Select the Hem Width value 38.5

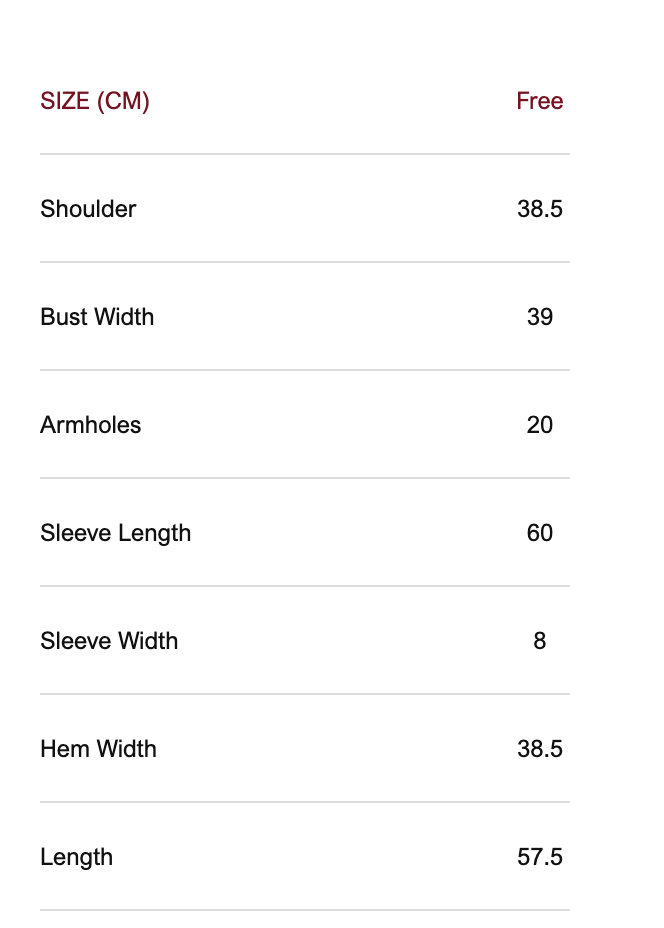pyautogui.click(x=539, y=749)
